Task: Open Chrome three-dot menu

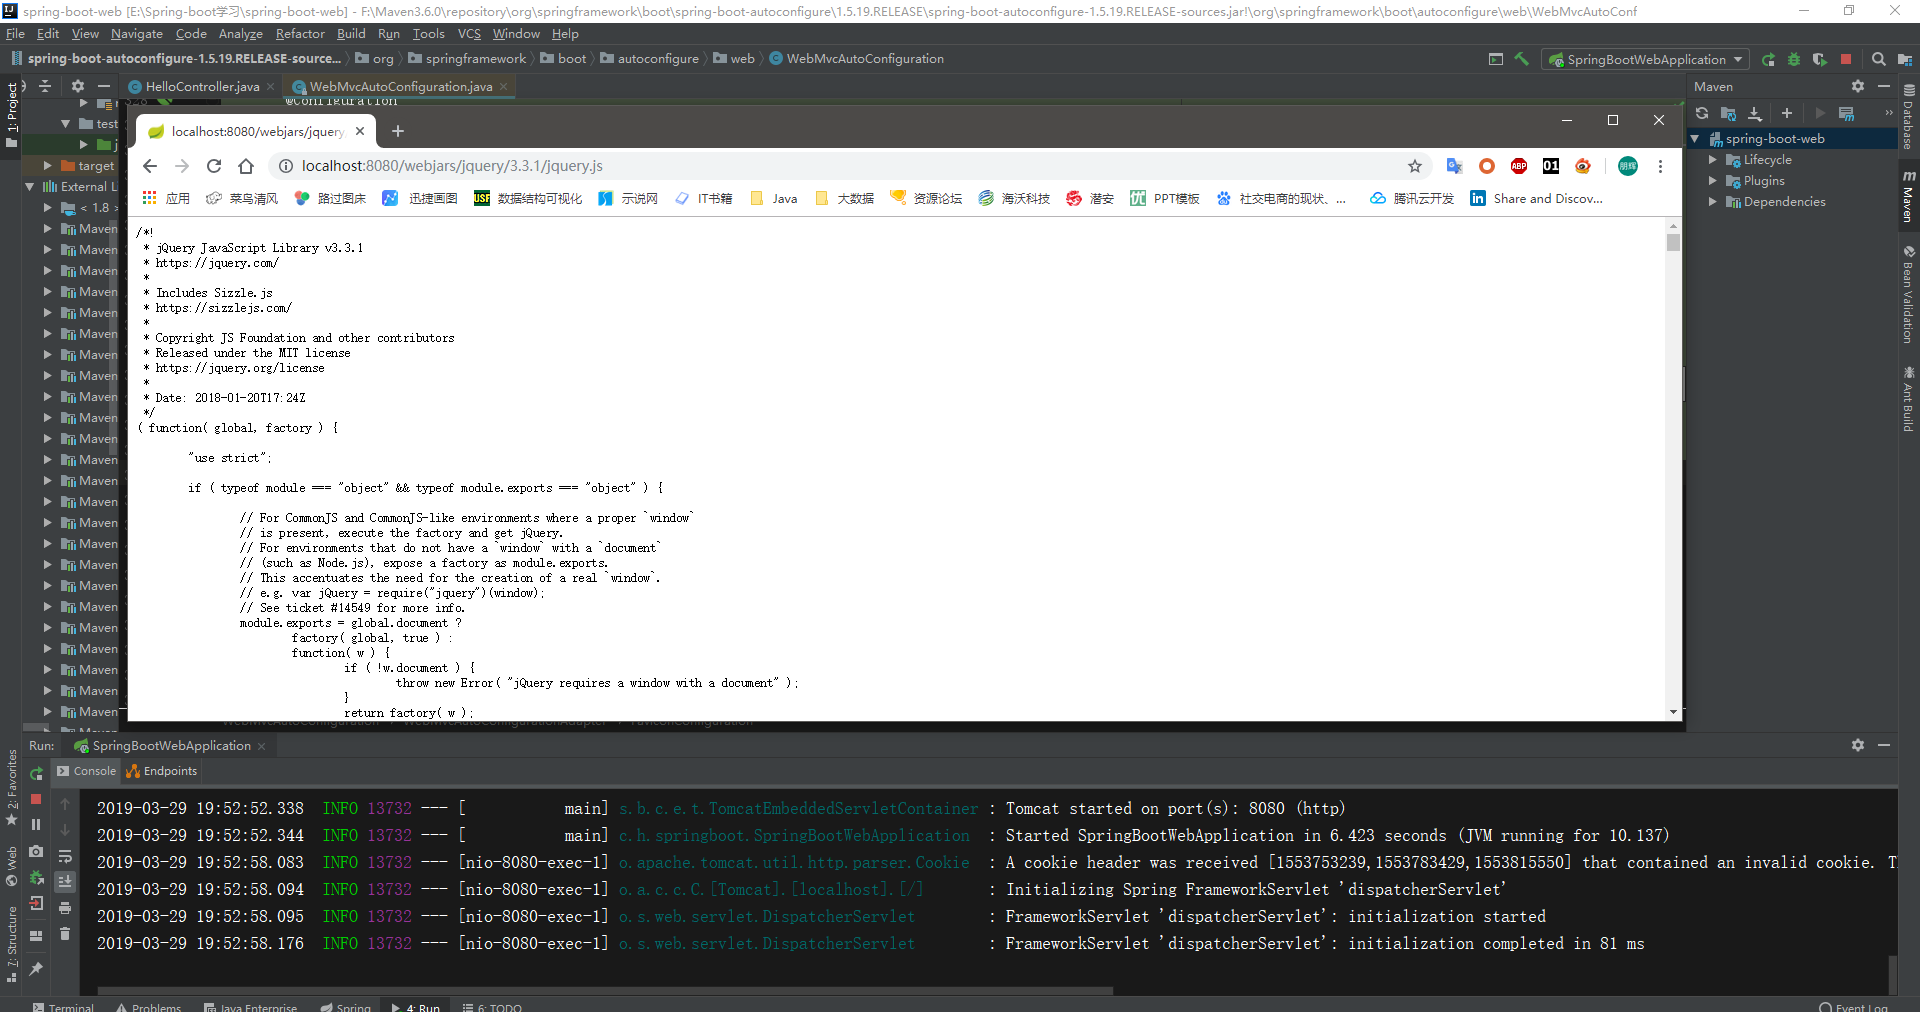Action: [x=1660, y=166]
